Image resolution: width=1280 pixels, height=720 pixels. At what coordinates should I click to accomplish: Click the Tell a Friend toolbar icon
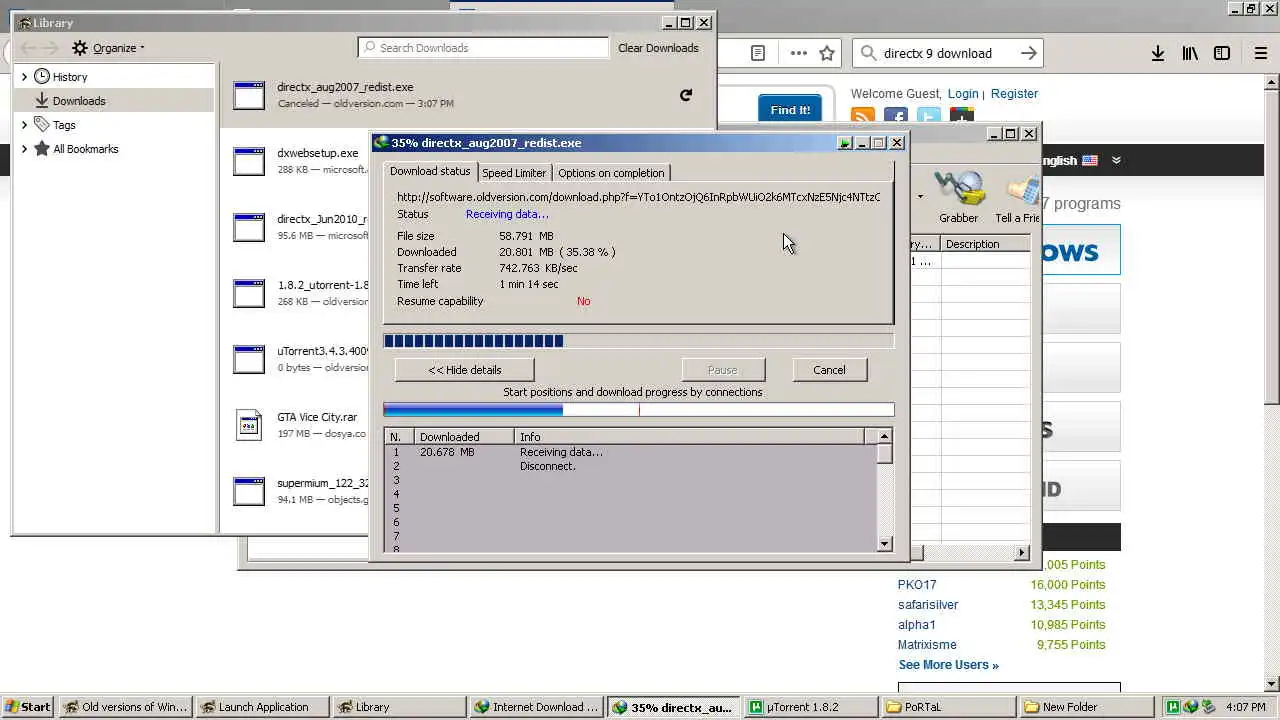tap(1016, 197)
